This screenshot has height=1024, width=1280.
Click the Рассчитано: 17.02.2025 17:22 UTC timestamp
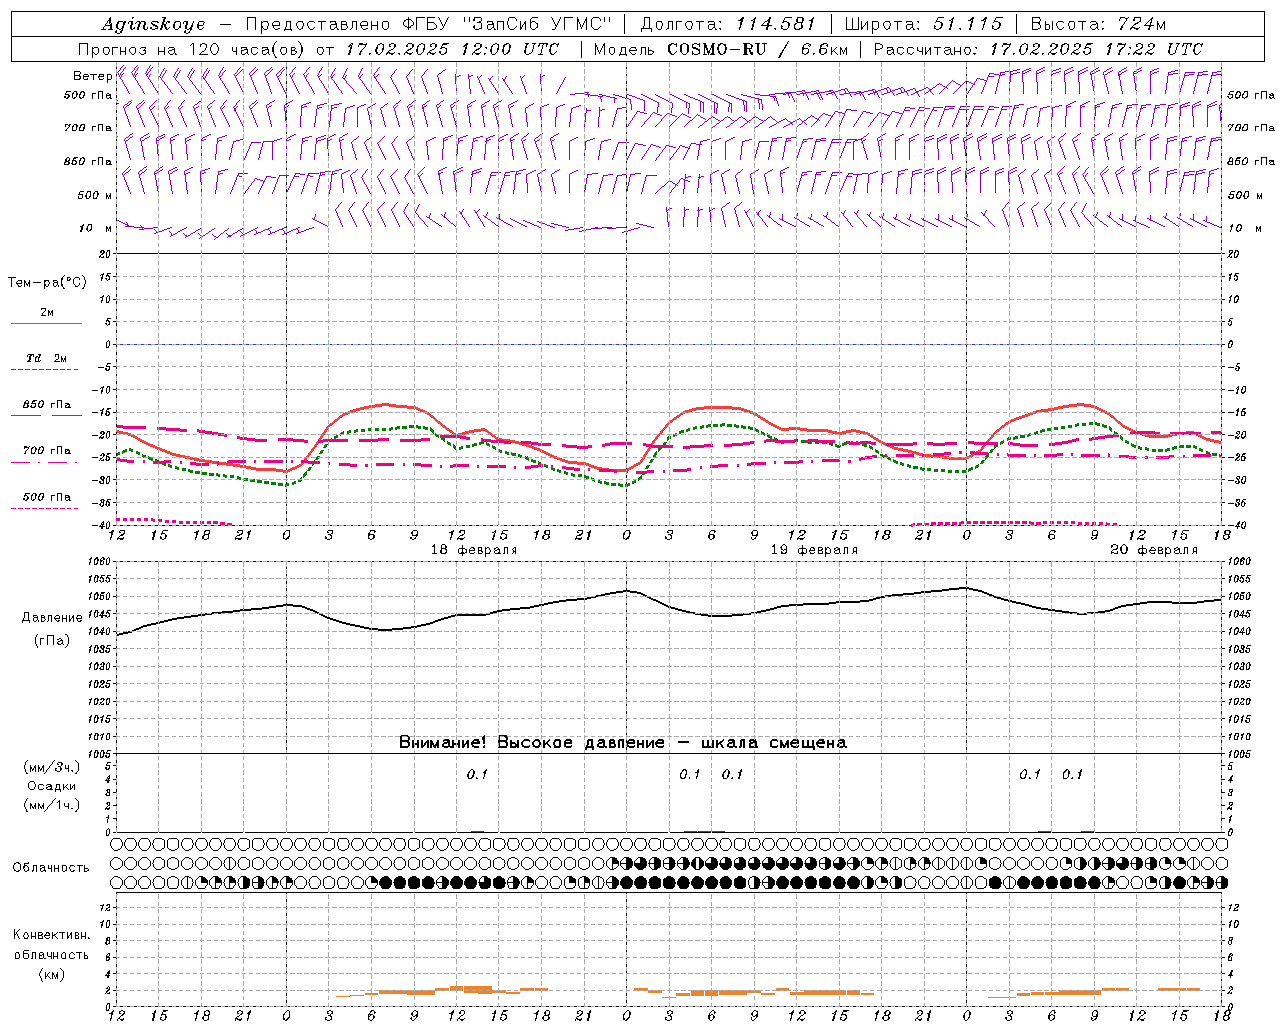pyautogui.click(x=1038, y=49)
